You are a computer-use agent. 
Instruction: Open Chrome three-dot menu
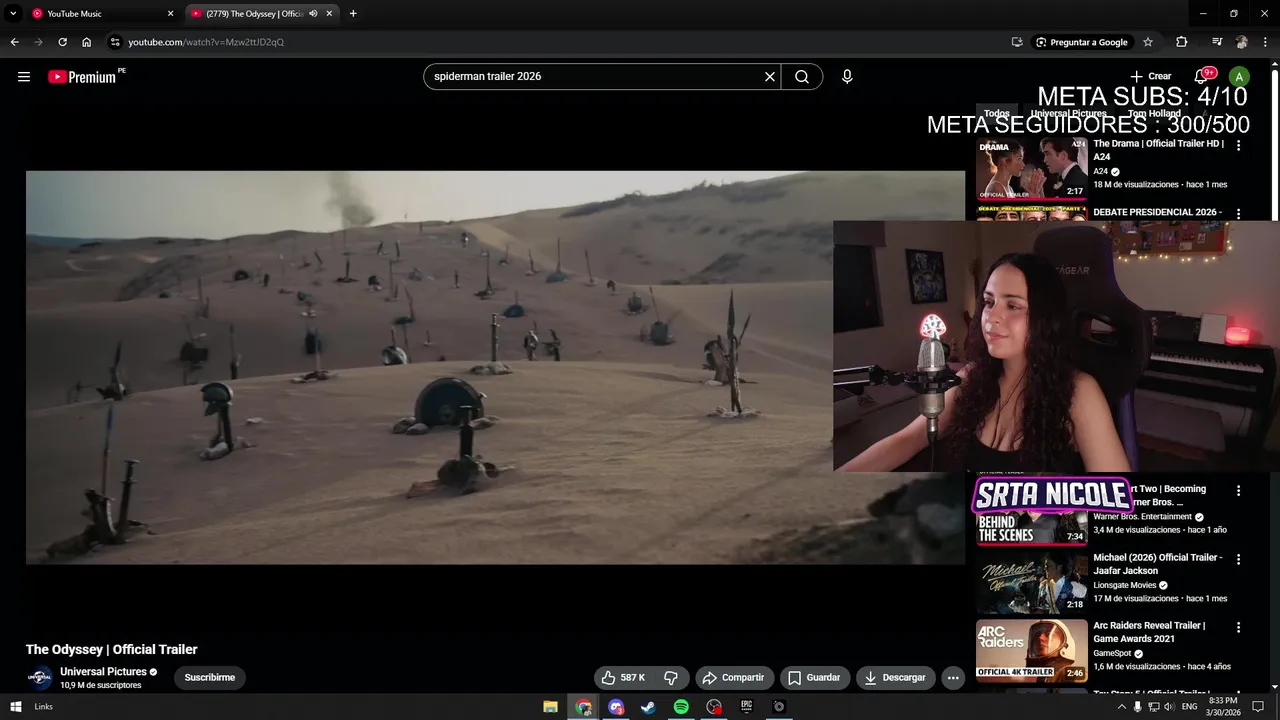pos(1265,42)
